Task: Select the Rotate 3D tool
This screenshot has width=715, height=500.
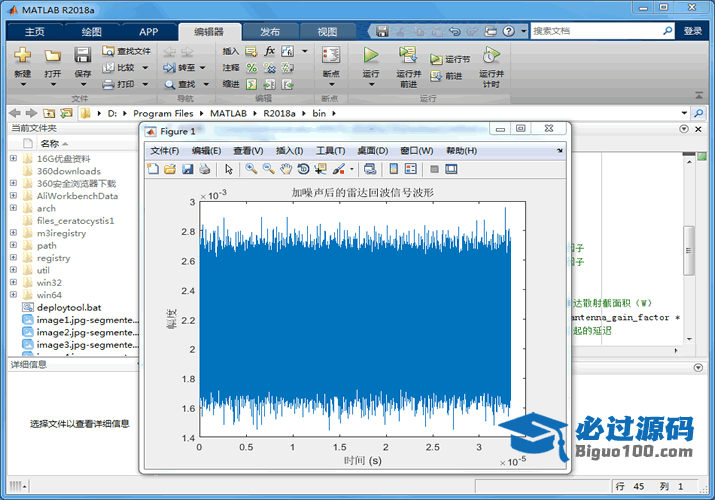Action: 303,169
